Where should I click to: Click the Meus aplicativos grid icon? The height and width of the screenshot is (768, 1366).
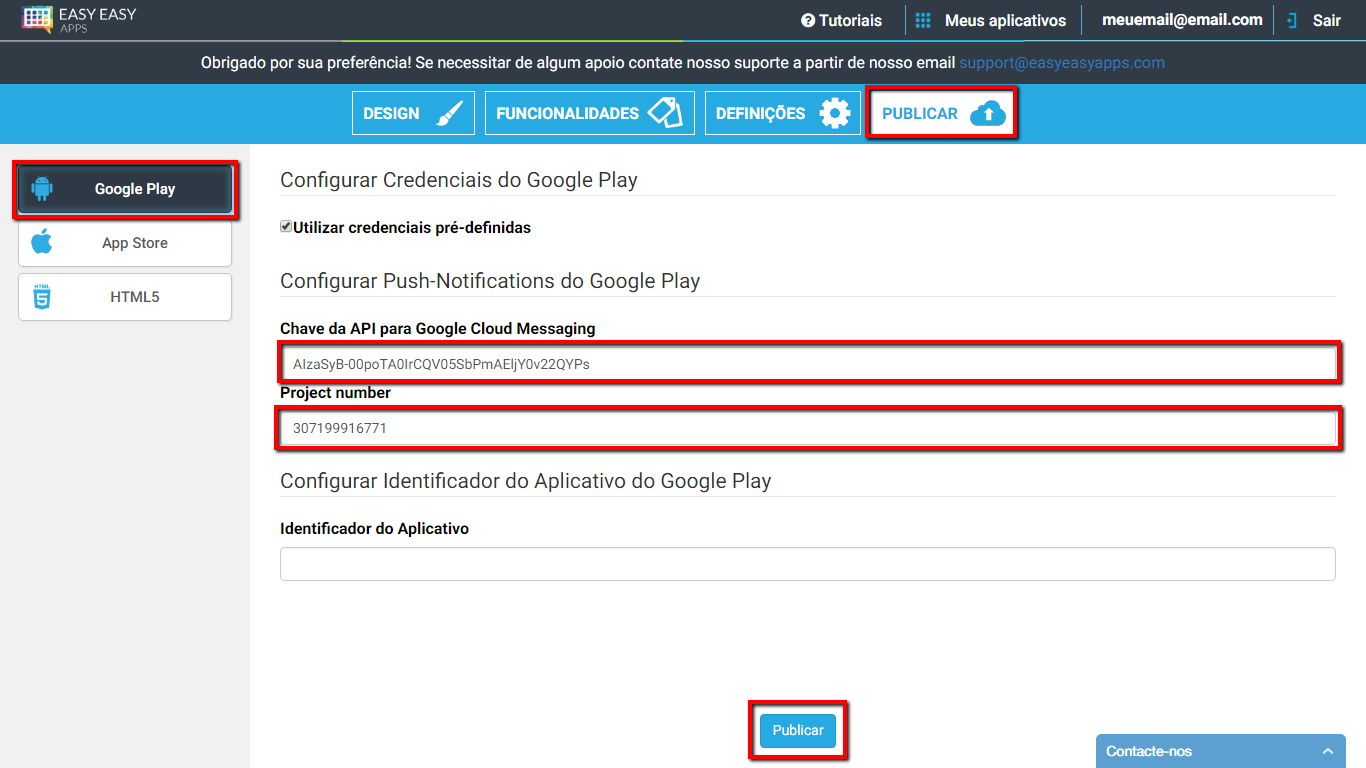point(923,20)
